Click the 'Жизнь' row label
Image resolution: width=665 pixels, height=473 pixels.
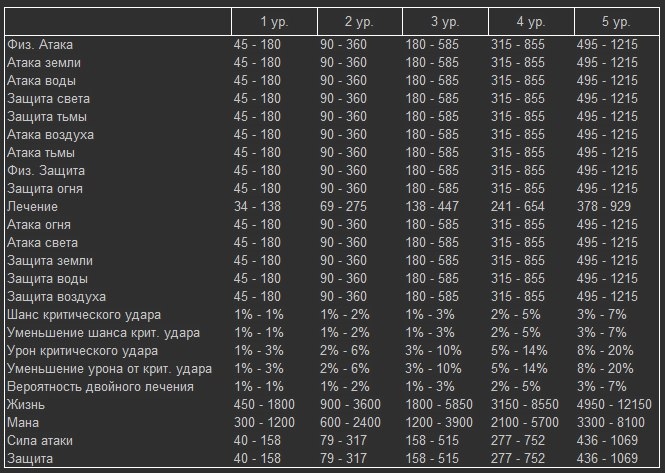[x=26, y=404]
